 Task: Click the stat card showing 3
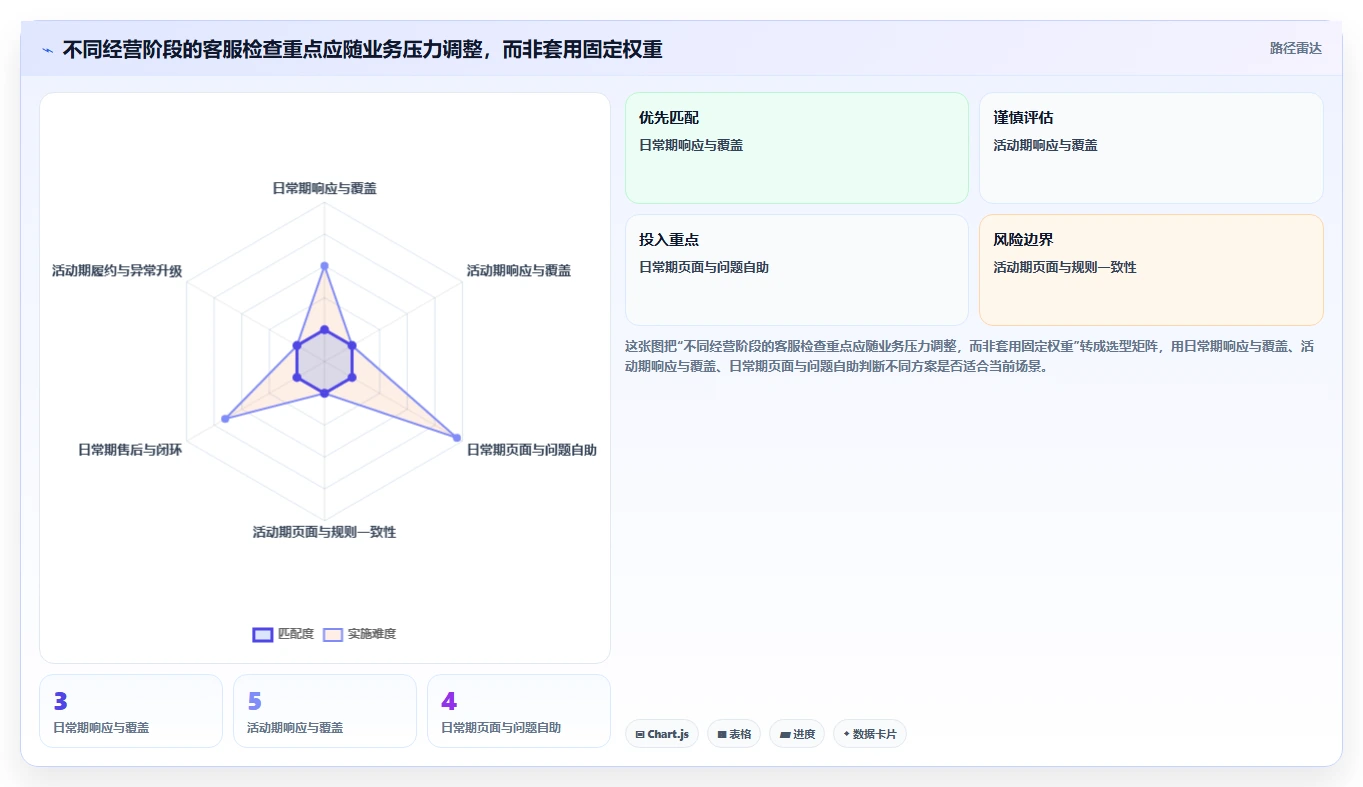pos(131,711)
